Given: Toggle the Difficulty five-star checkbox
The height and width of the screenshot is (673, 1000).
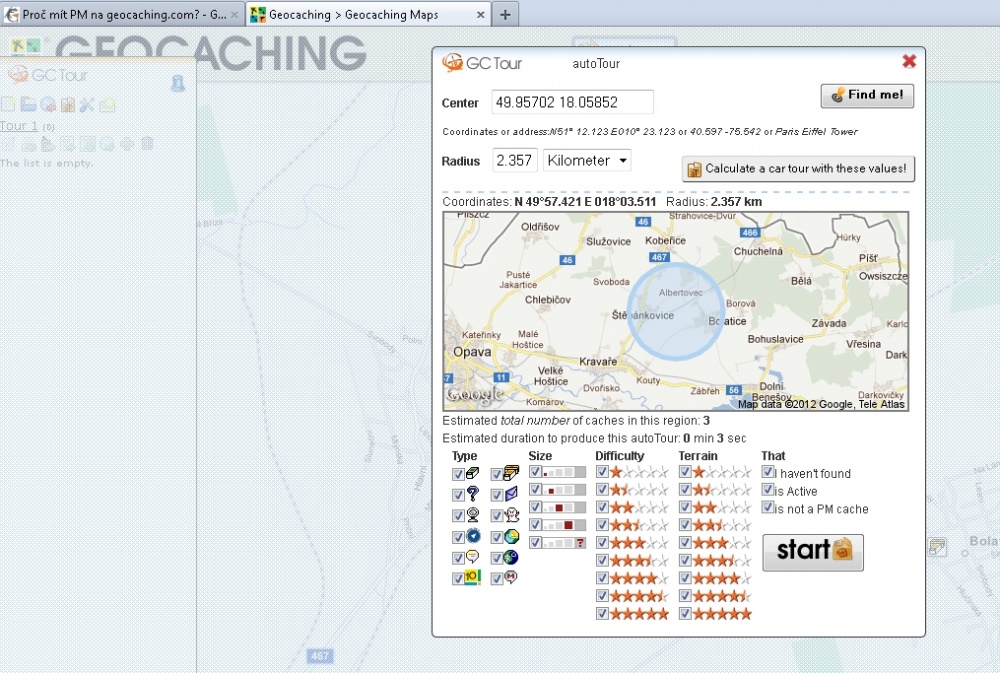Looking at the screenshot, I should tap(602, 613).
